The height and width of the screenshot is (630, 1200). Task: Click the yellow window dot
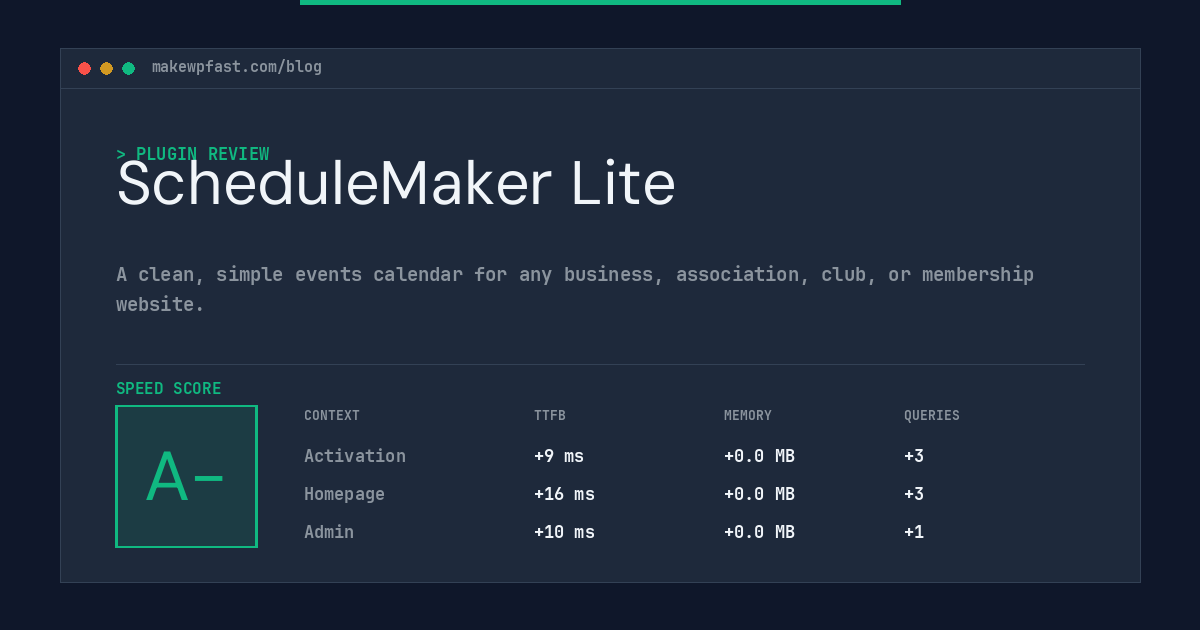click(106, 68)
